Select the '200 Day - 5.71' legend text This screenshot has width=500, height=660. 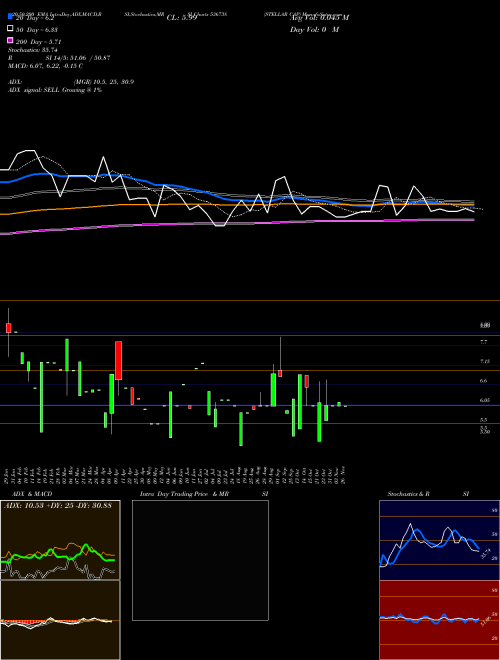[39, 42]
